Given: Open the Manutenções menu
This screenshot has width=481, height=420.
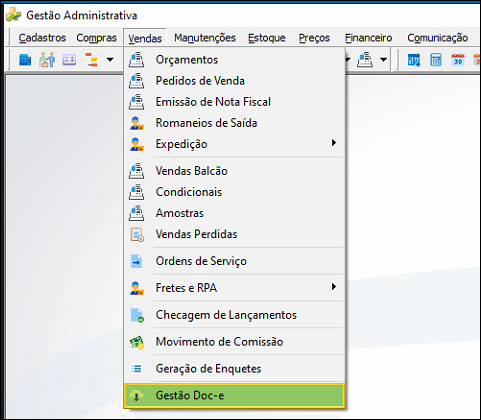Looking at the screenshot, I should 205,38.
